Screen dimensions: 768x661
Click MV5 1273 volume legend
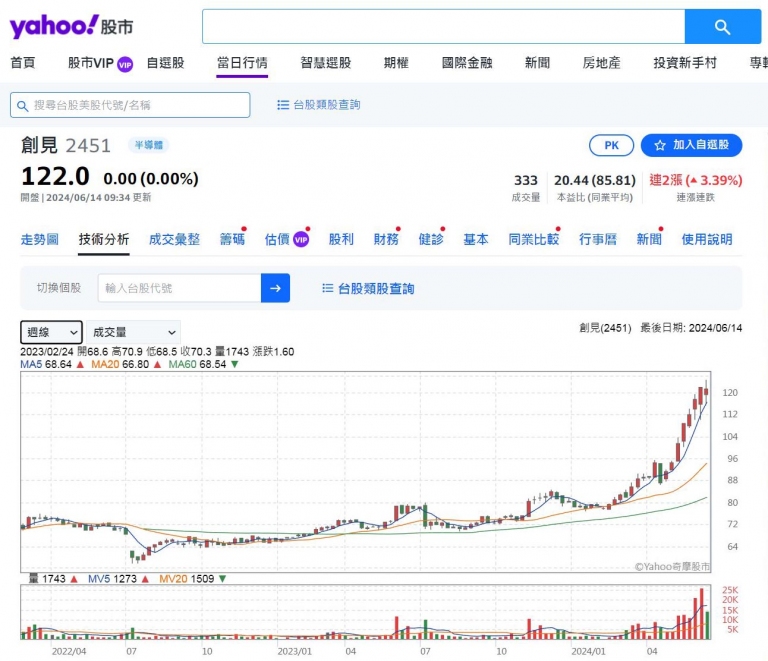[x=112, y=579]
